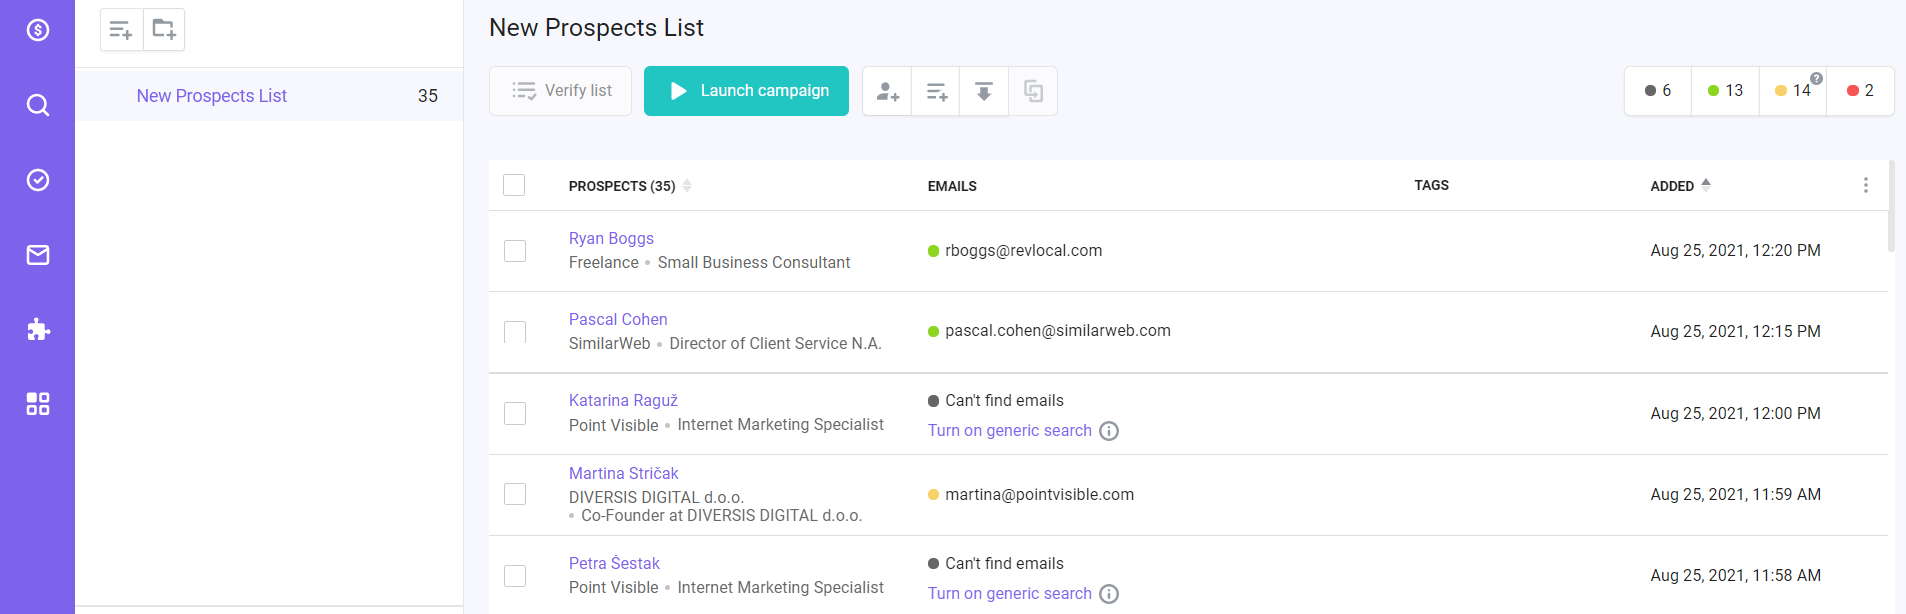Viewport: 1906px width, 614px height.
Task: Filter by green status count 13
Action: (1725, 91)
